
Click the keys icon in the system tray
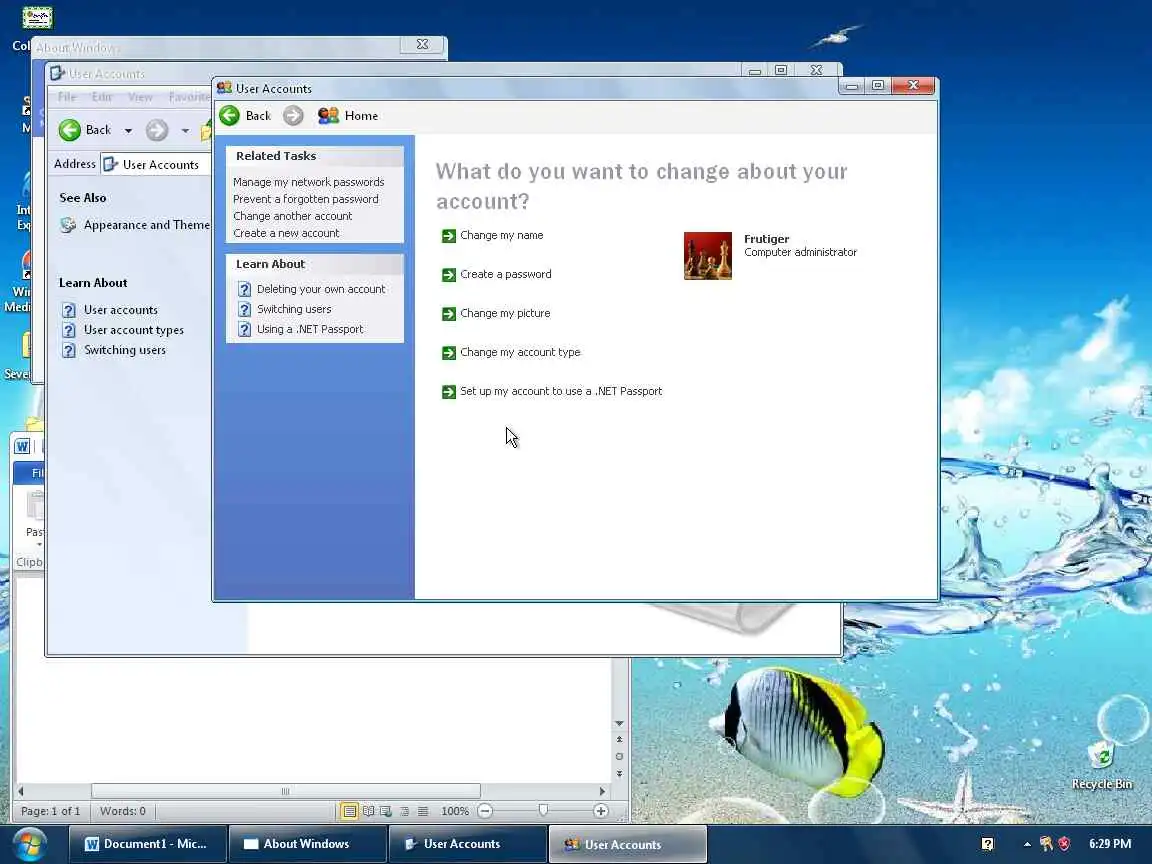click(1045, 844)
